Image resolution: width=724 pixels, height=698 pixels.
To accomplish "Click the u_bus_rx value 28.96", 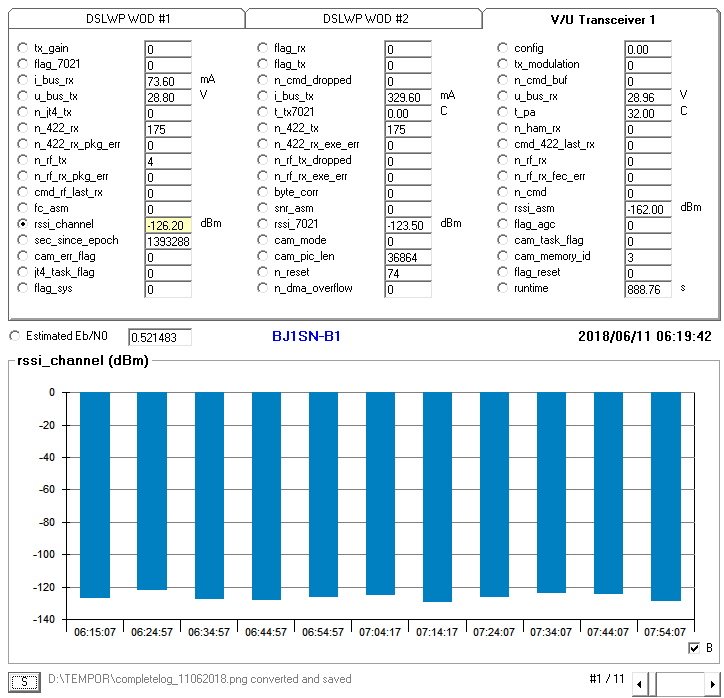I will [648, 97].
